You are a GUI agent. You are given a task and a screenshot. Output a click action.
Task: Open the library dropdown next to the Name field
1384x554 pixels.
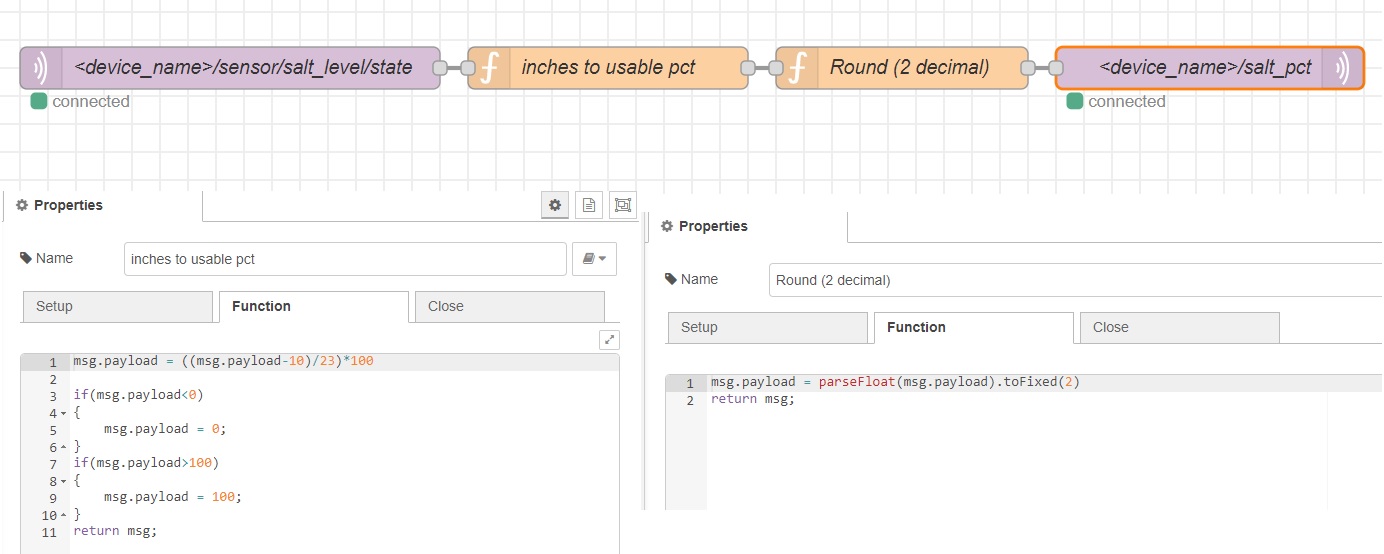coord(594,259)
